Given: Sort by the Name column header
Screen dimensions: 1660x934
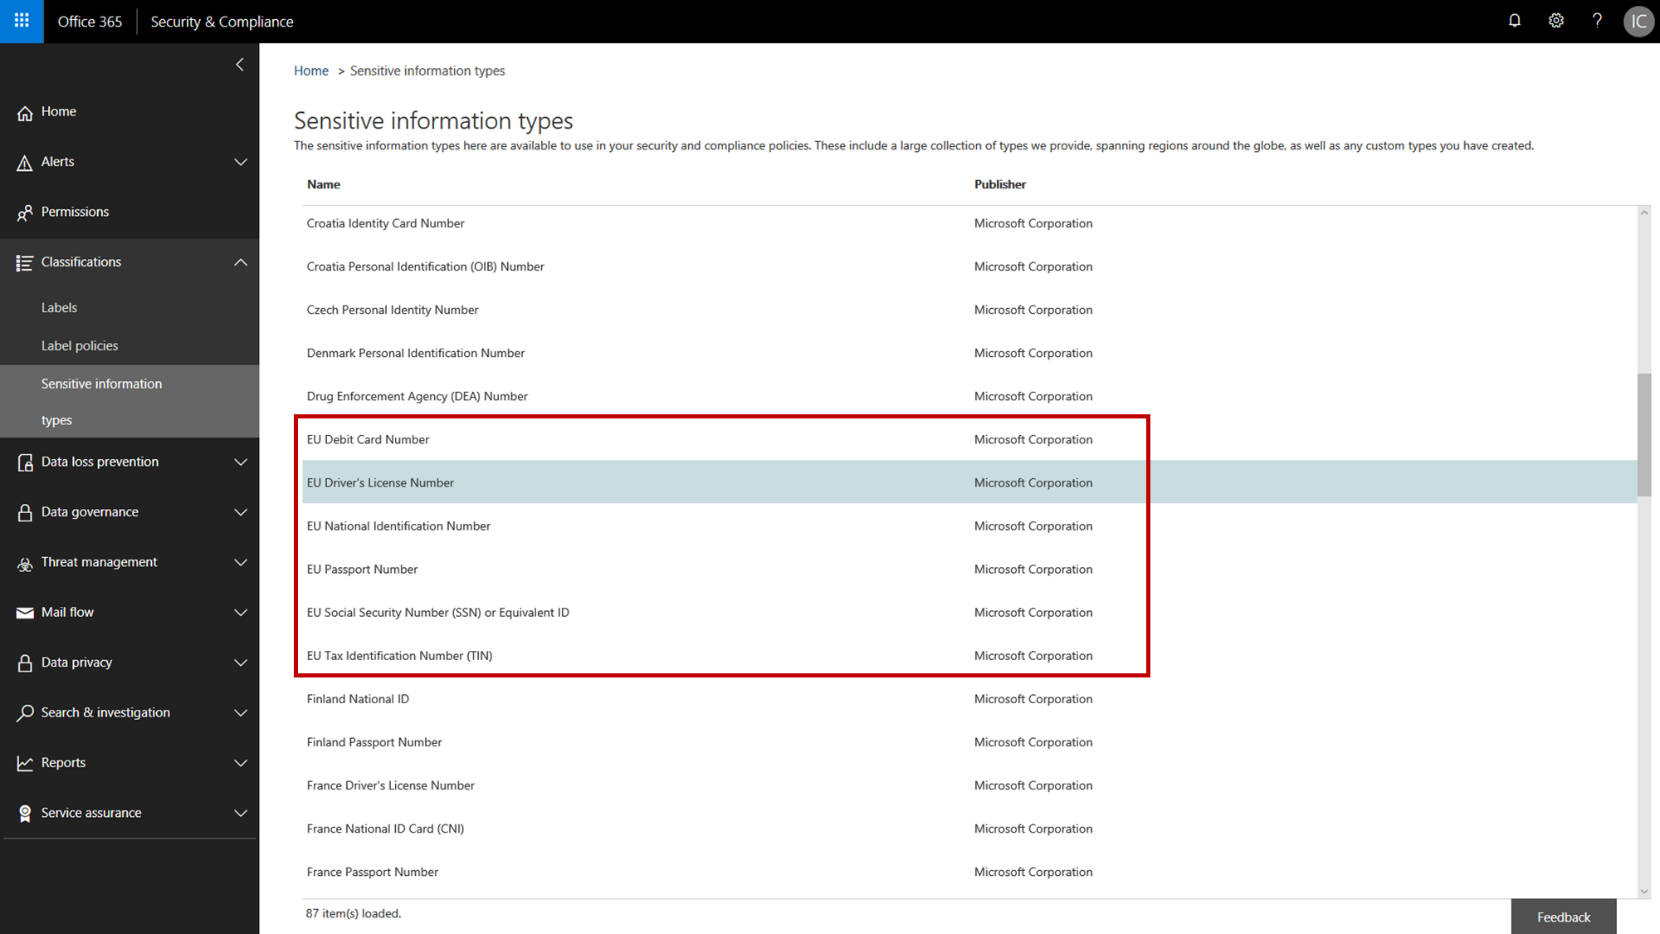Looking at the screenshot, I should point(323,184).
